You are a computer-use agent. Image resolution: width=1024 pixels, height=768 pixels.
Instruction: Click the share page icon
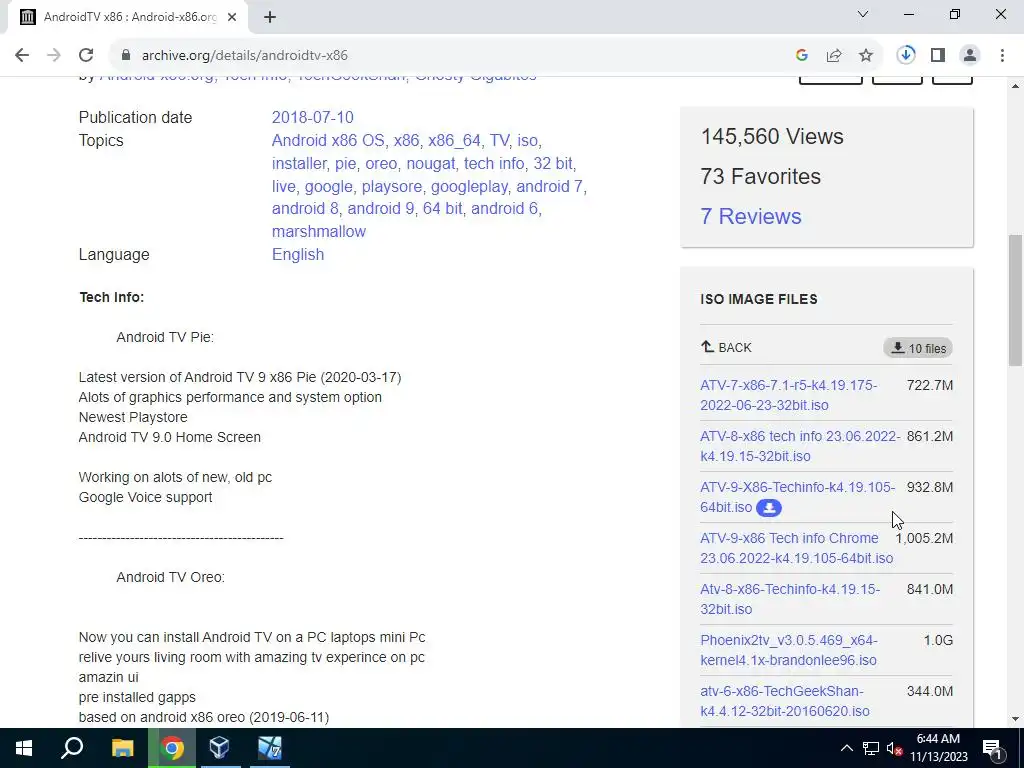click(834, 56)
